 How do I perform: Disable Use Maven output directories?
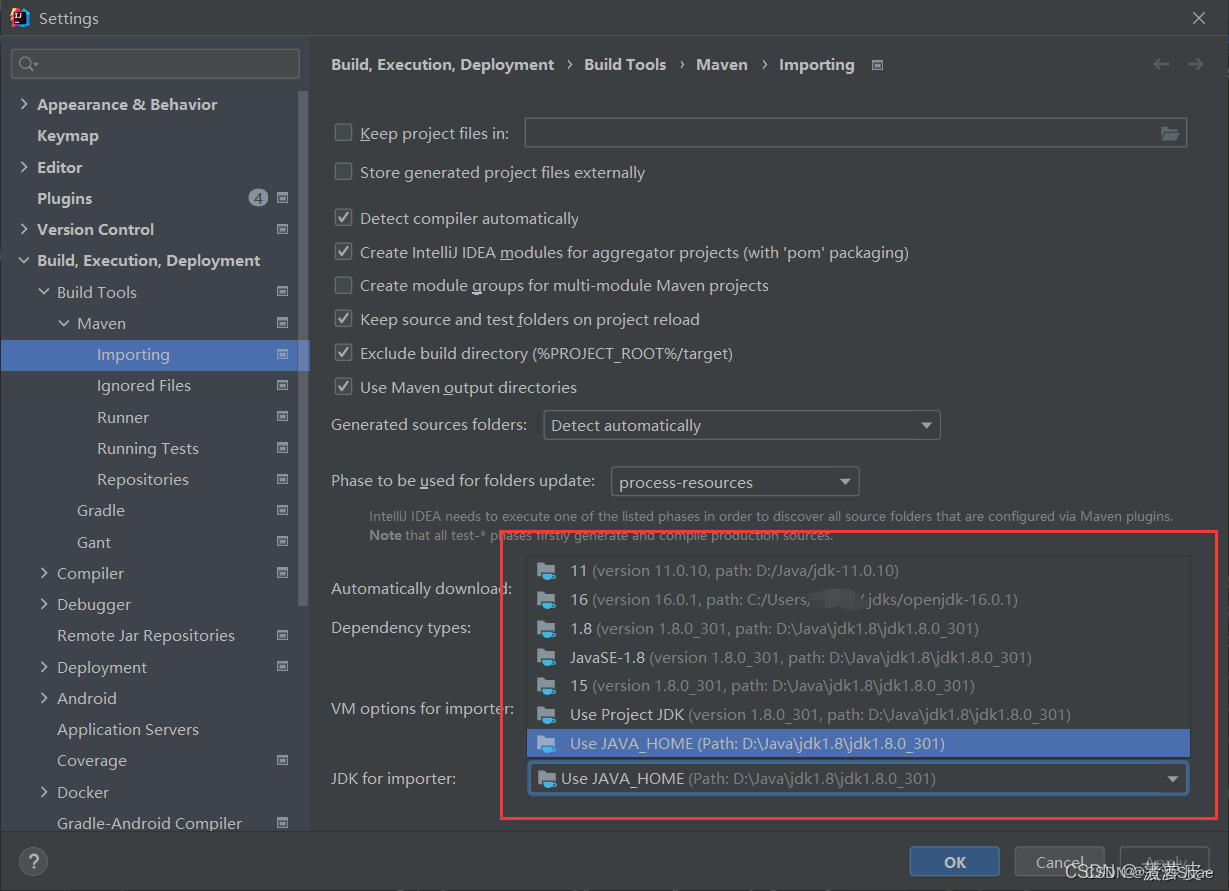343,386
